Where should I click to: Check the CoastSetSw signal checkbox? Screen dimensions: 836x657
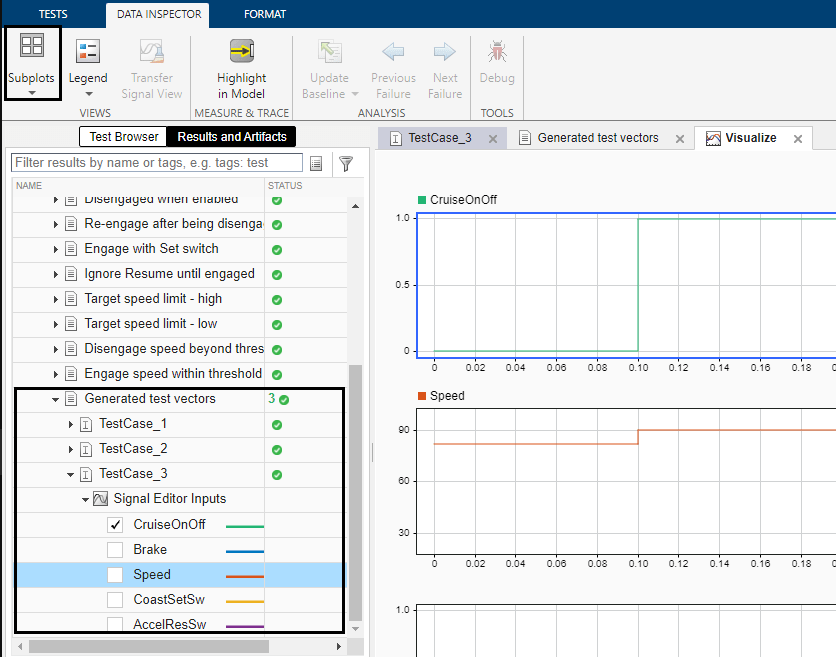115,599
